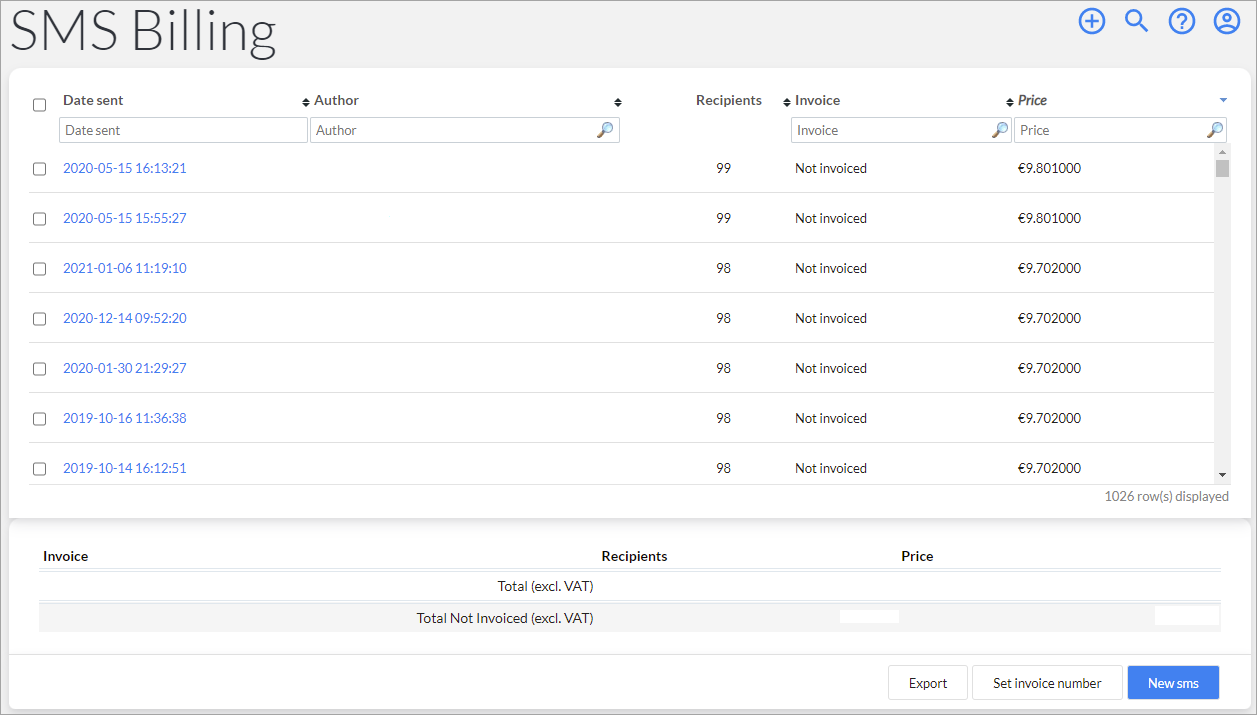Open the SMS sent 2020-05-15 16:13:21
The width and height of the screenshot is (1257, 715).
click(125, 168)
